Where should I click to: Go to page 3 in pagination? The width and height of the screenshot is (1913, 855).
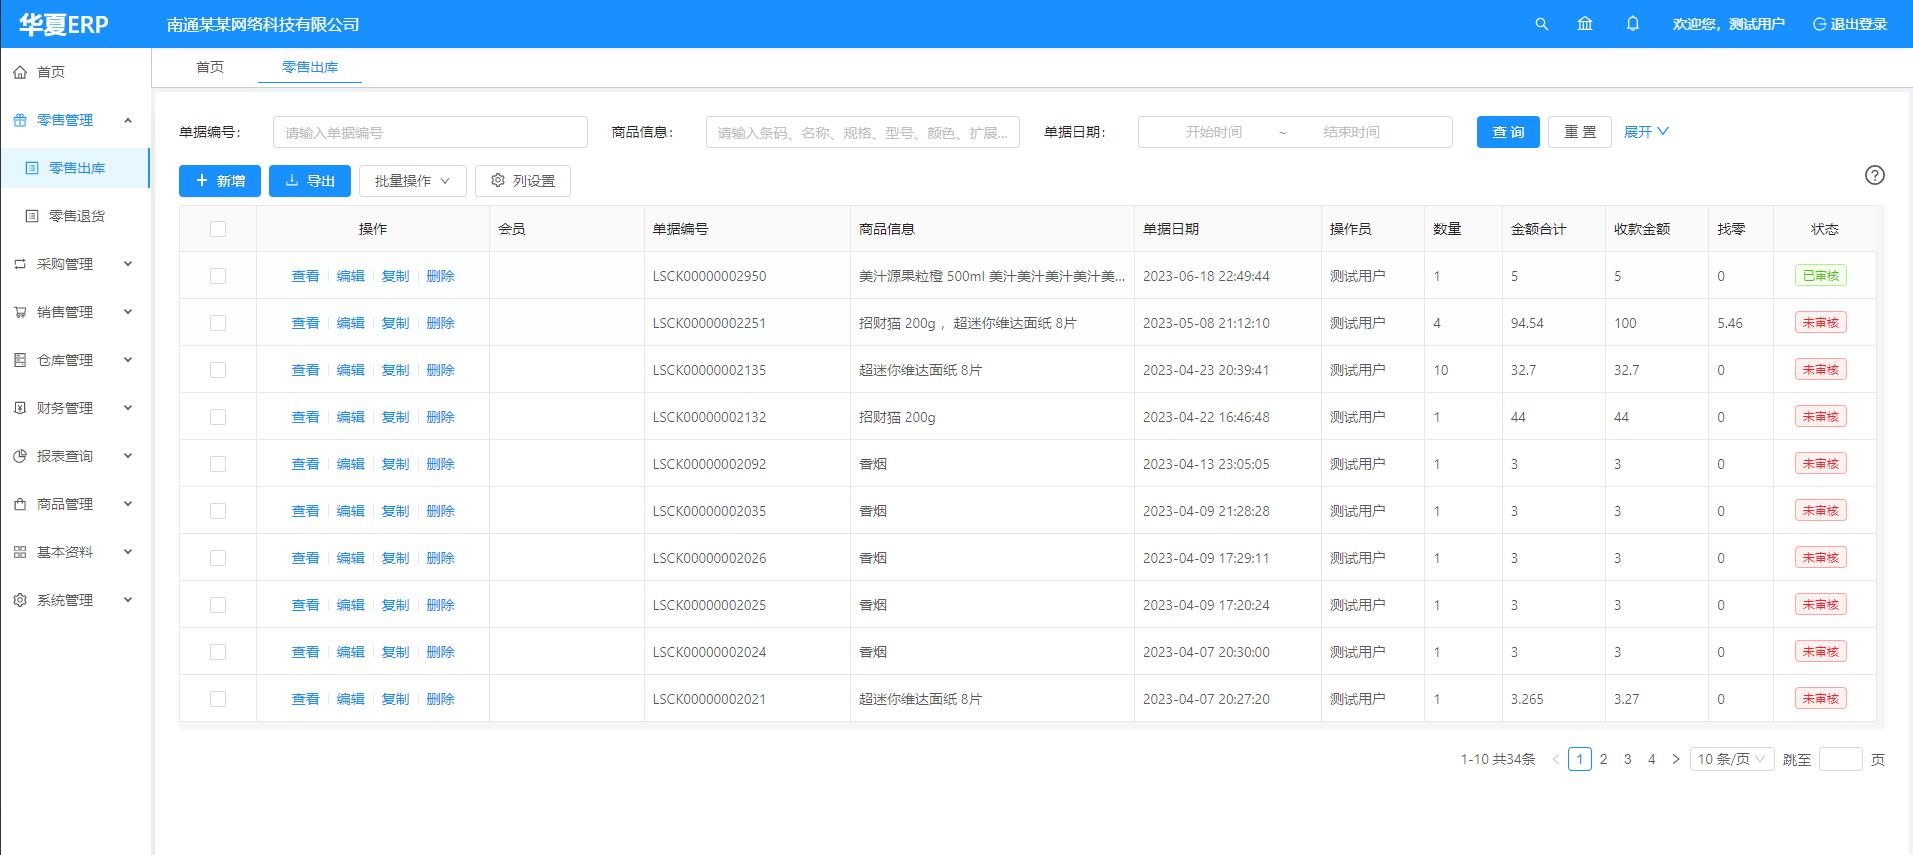(x=1627, y=759)
